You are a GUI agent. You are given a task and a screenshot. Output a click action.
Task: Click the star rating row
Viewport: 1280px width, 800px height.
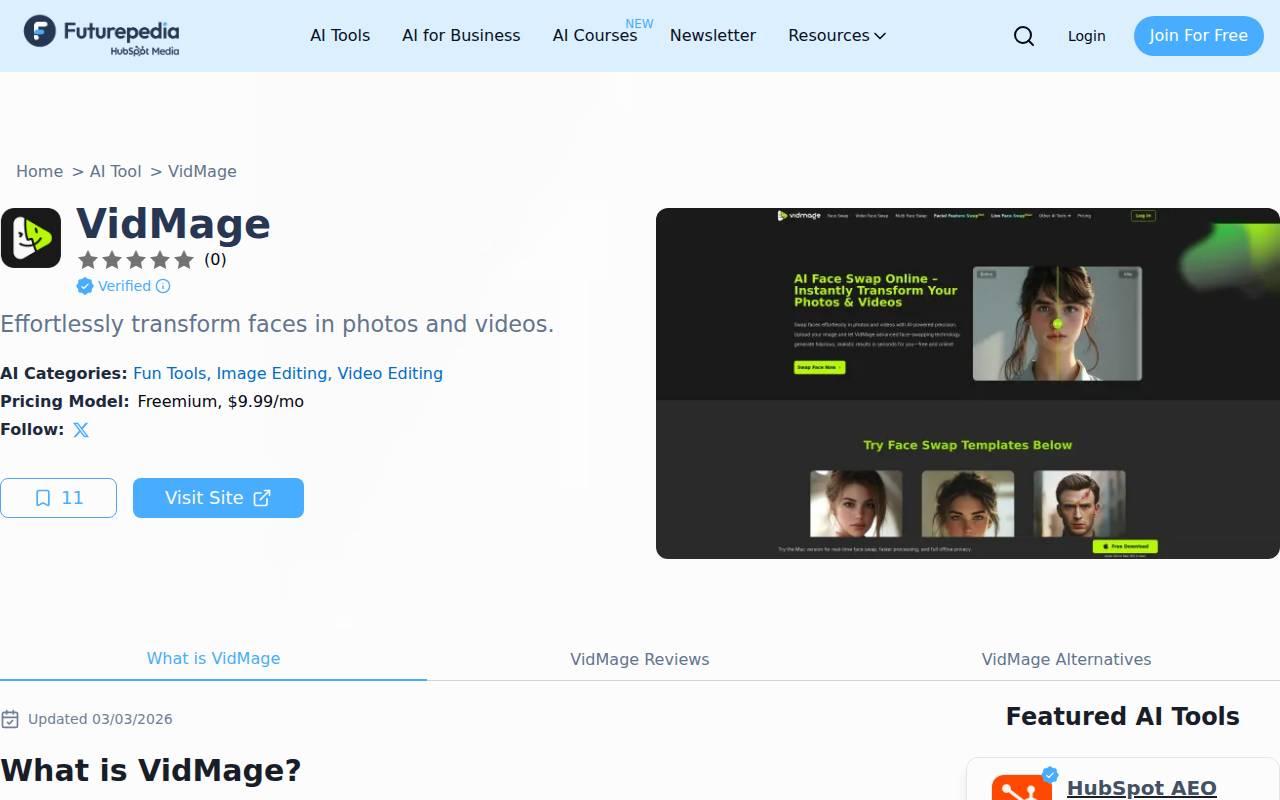[x=136, y=260]
